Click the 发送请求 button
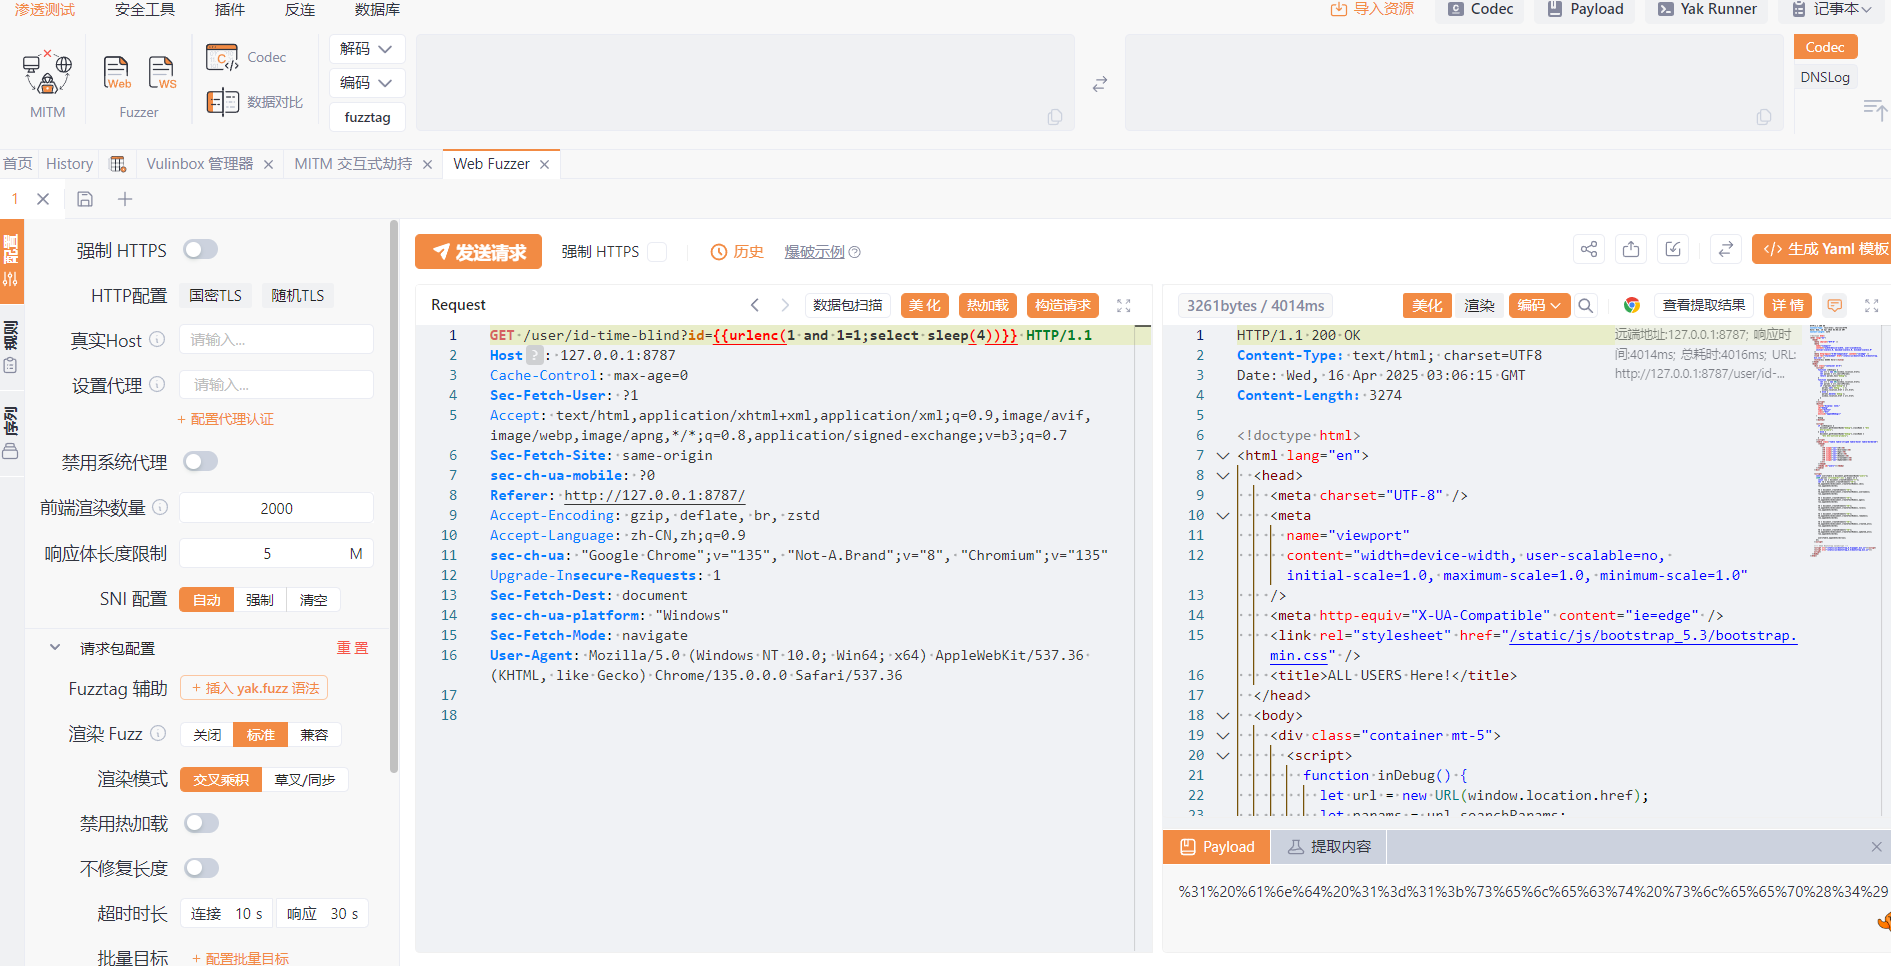Screen dimensions: 1891x966 click(x=478, y=252)
